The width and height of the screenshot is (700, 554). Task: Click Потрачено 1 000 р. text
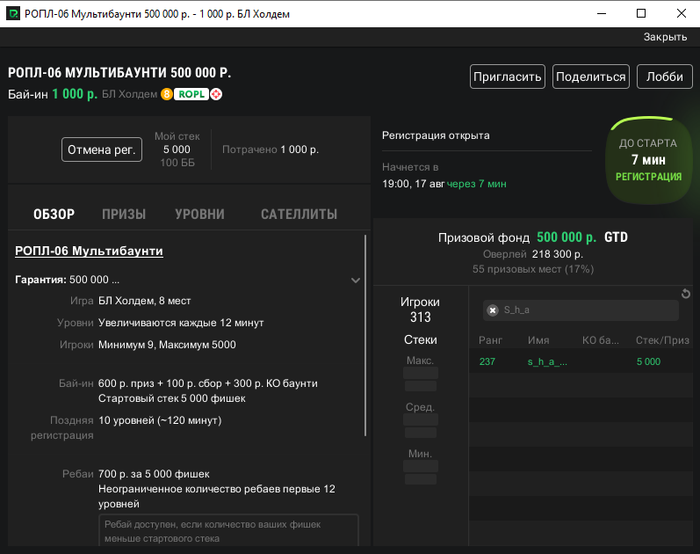[270, 150]
